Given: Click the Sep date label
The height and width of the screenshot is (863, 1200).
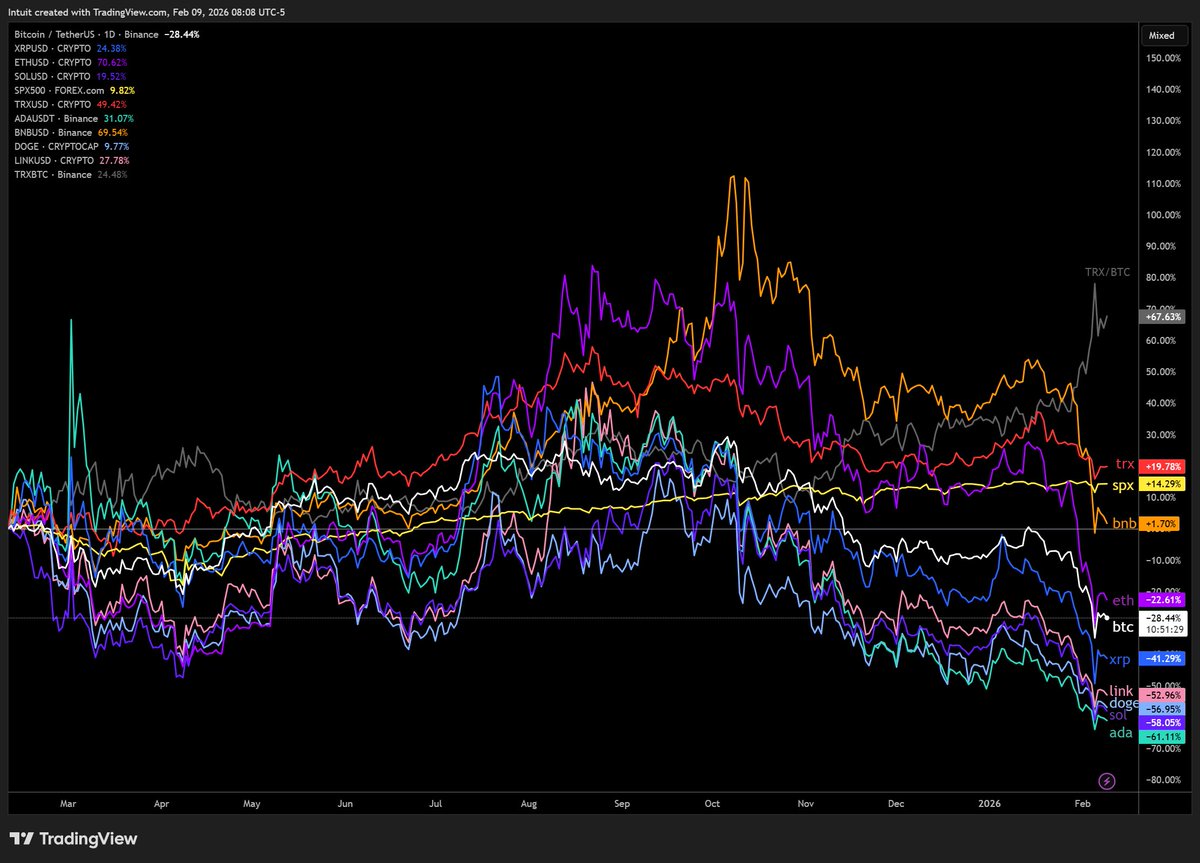Looking at the screenshot, I should [x=622, y=803].
